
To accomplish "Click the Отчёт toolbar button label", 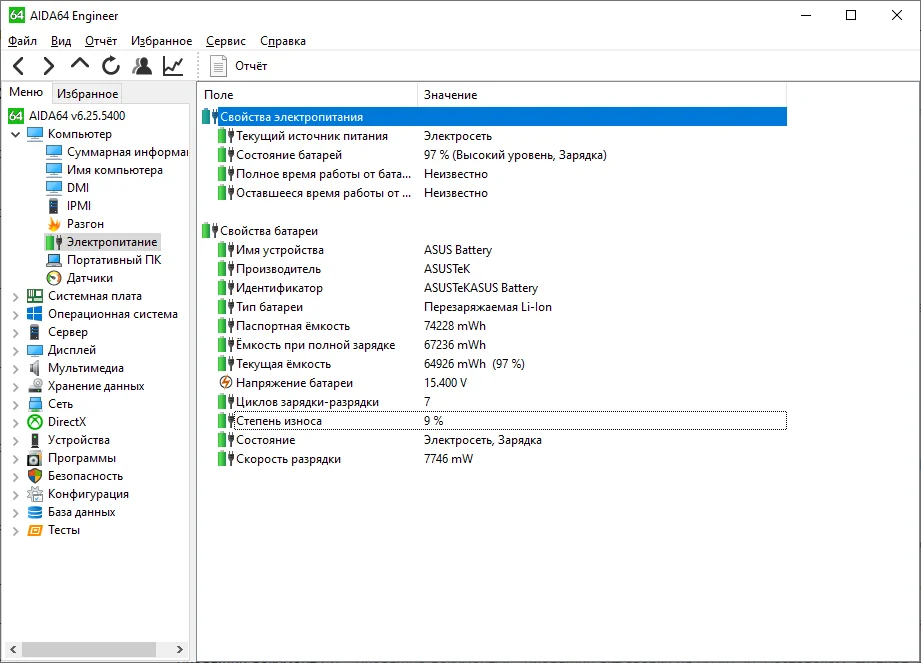I will 251,66.
